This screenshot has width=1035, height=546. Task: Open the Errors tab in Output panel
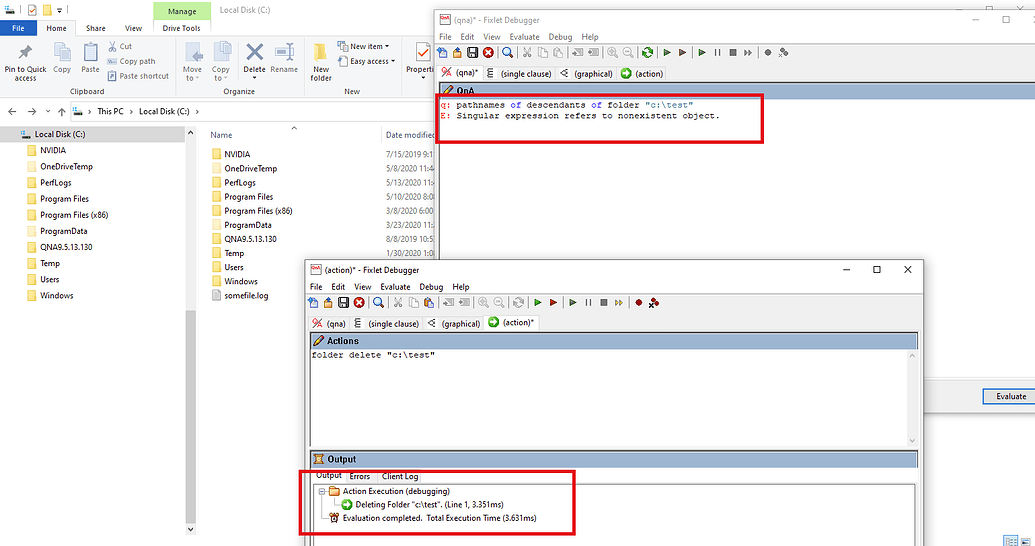[360, 476]
